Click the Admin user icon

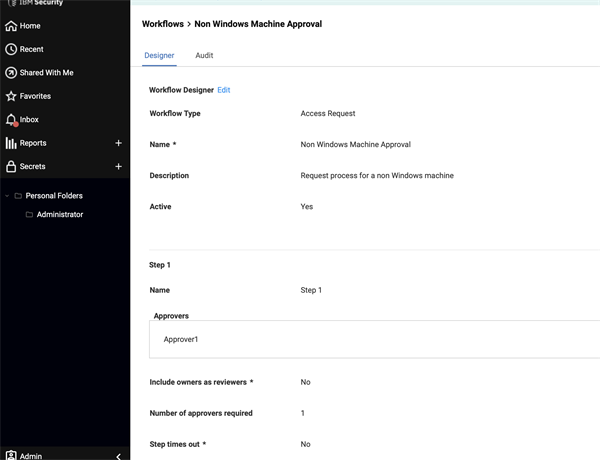[x=11, y=455]
